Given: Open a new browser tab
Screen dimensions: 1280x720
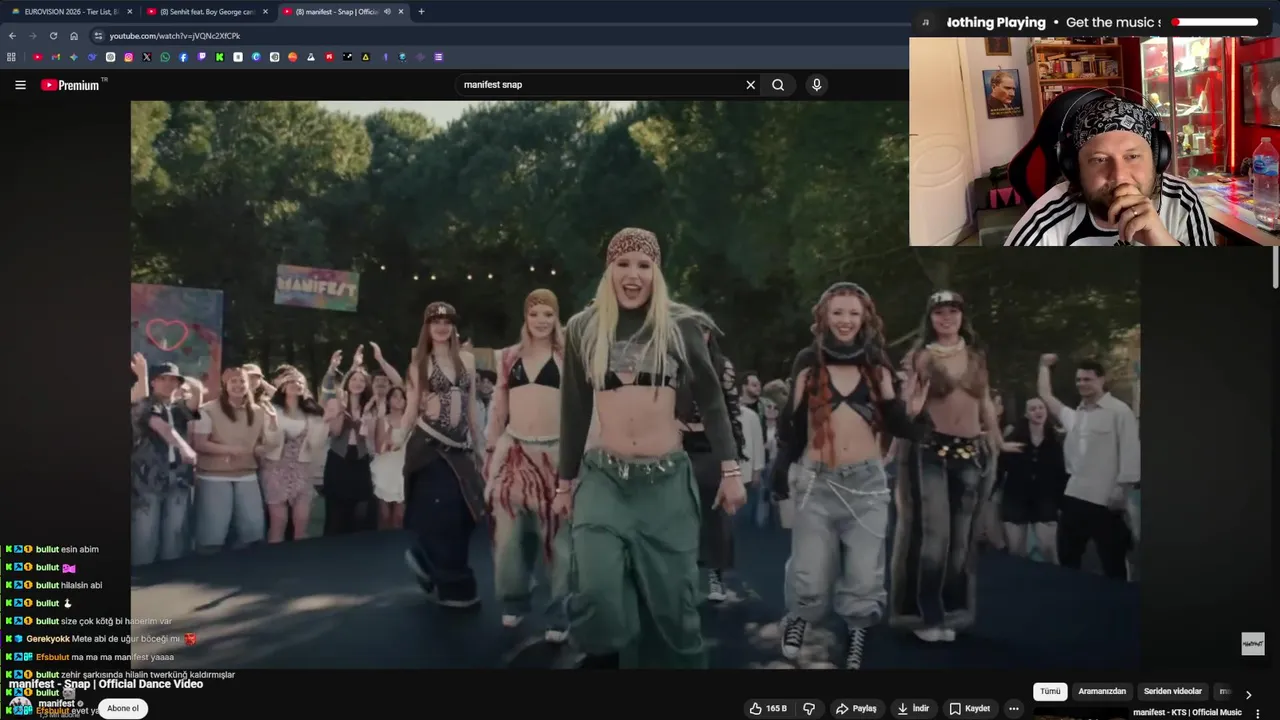Looking at the screenshot, I should point(421,12).
